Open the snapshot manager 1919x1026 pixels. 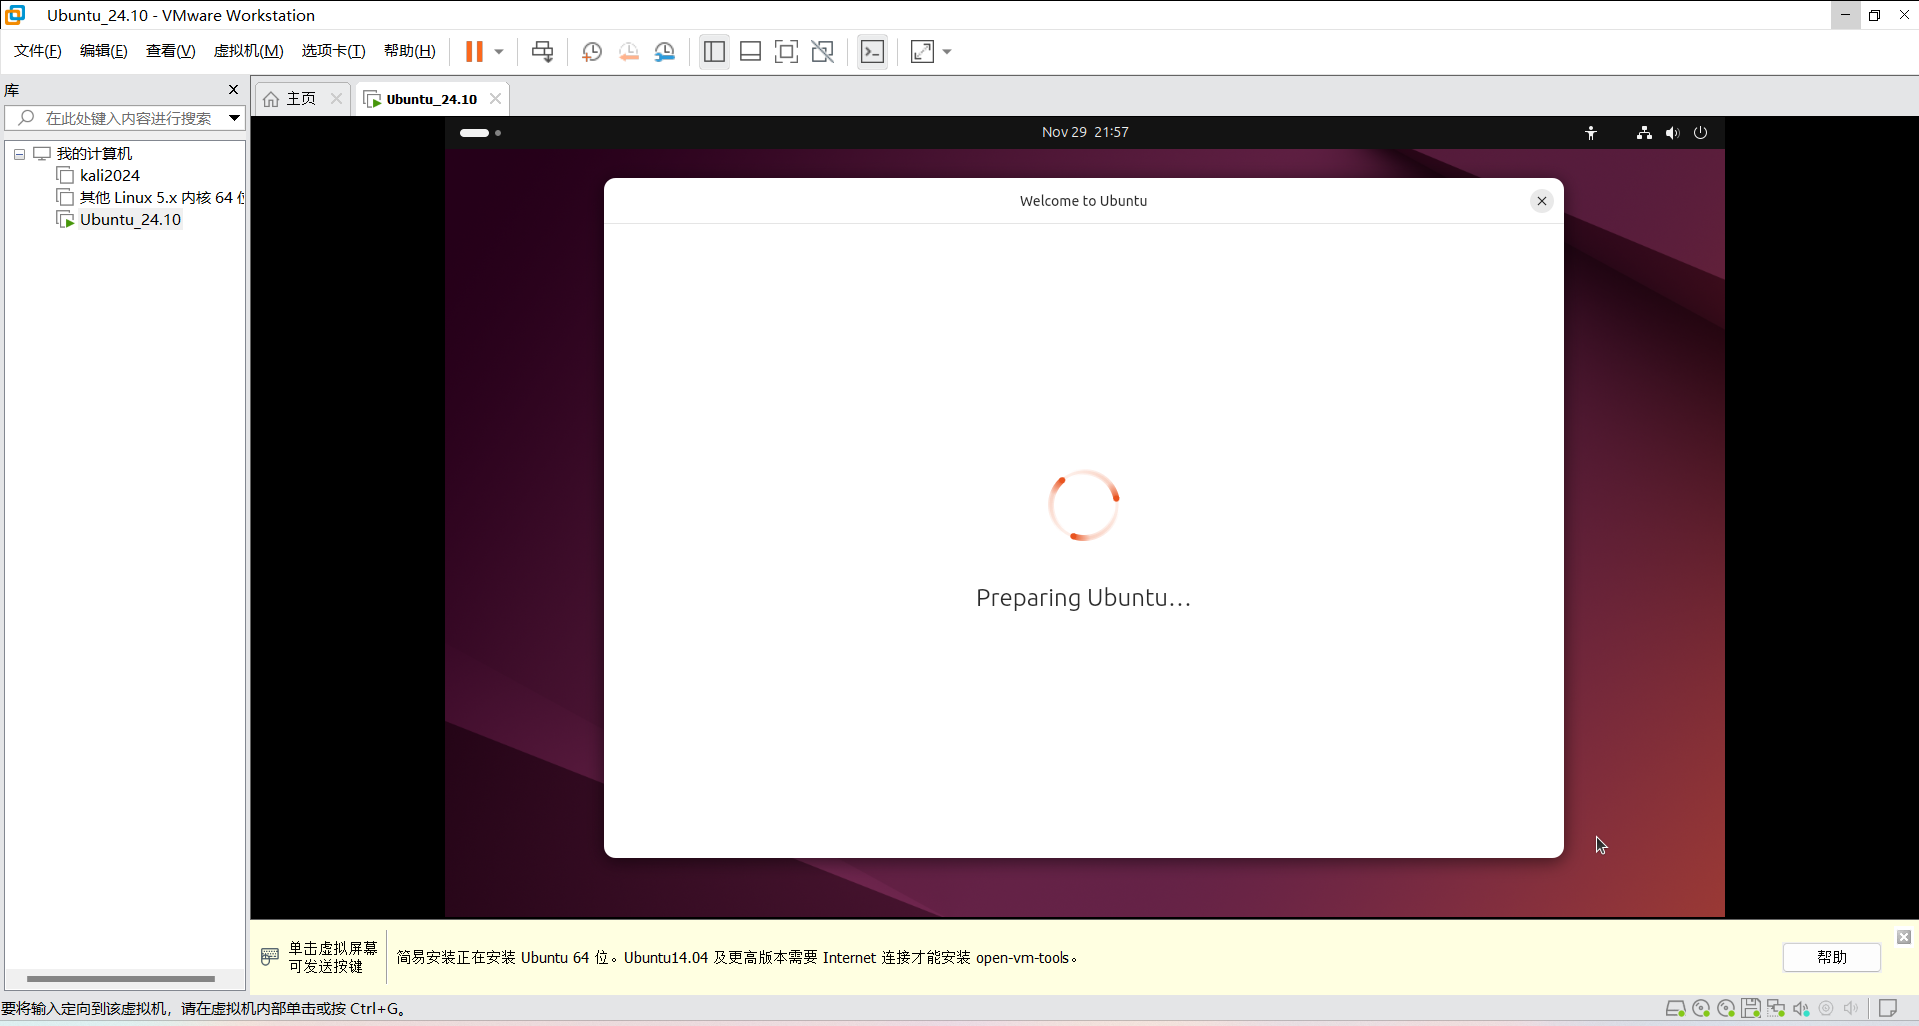click(665, 52)
